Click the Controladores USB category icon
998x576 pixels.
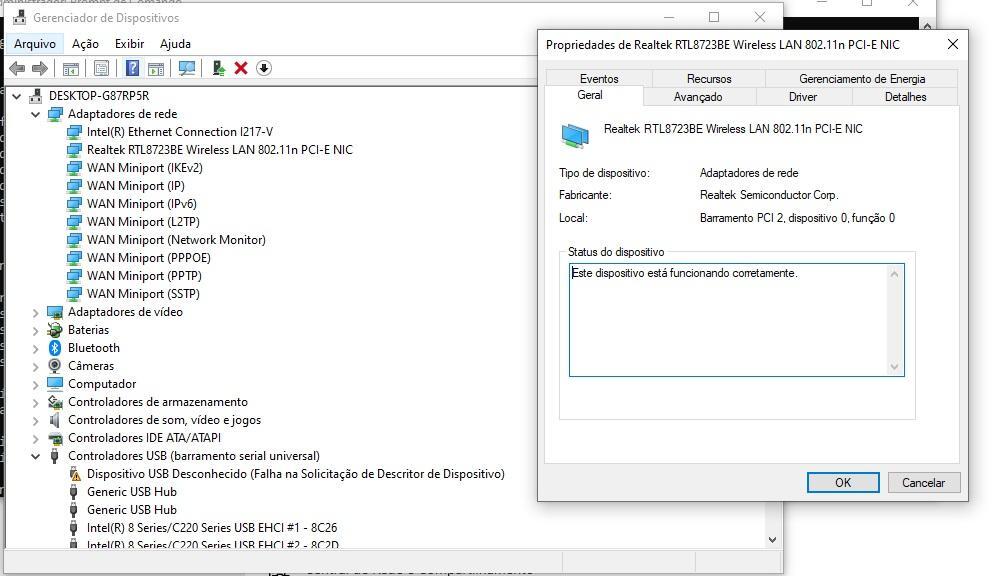[55, 456]
